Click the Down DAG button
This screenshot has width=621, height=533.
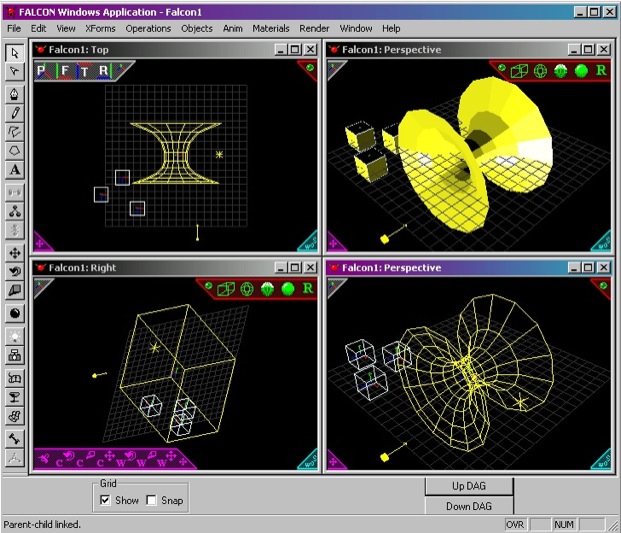click(x=469, y=506)
